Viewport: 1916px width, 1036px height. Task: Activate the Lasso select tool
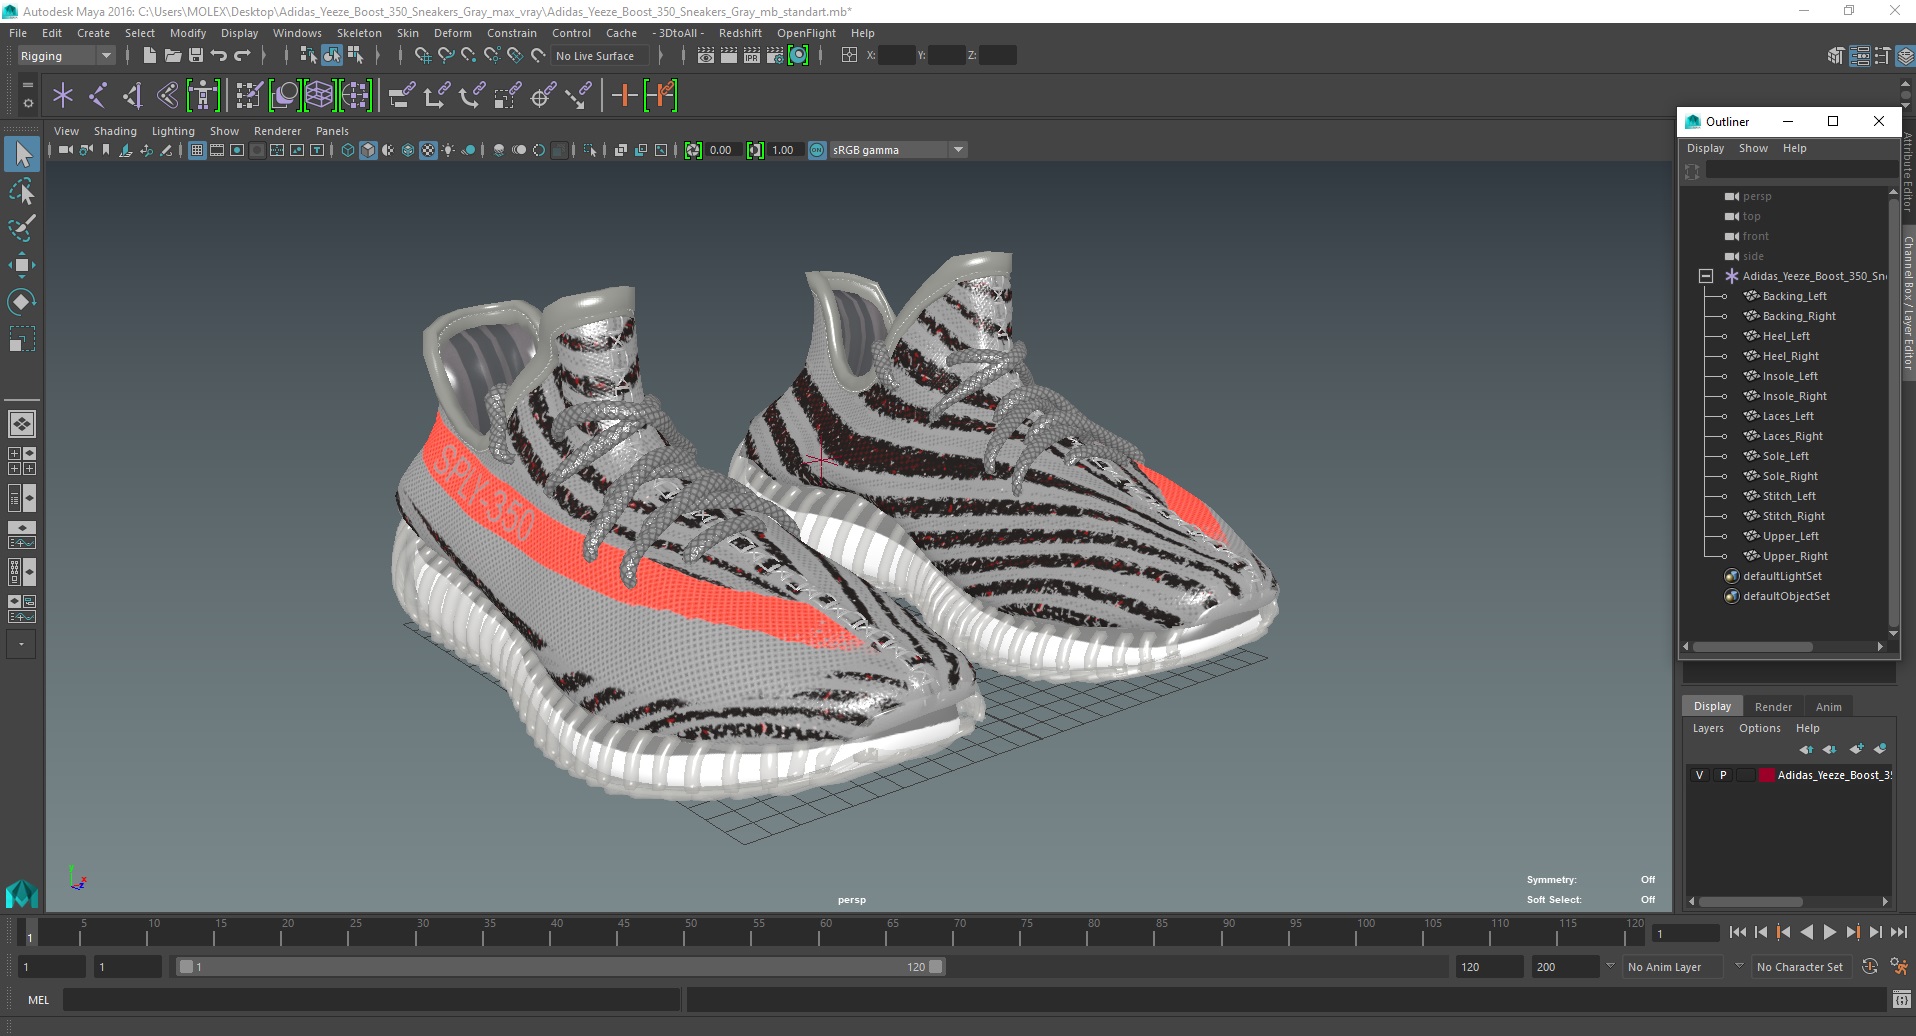pos(22,191)
